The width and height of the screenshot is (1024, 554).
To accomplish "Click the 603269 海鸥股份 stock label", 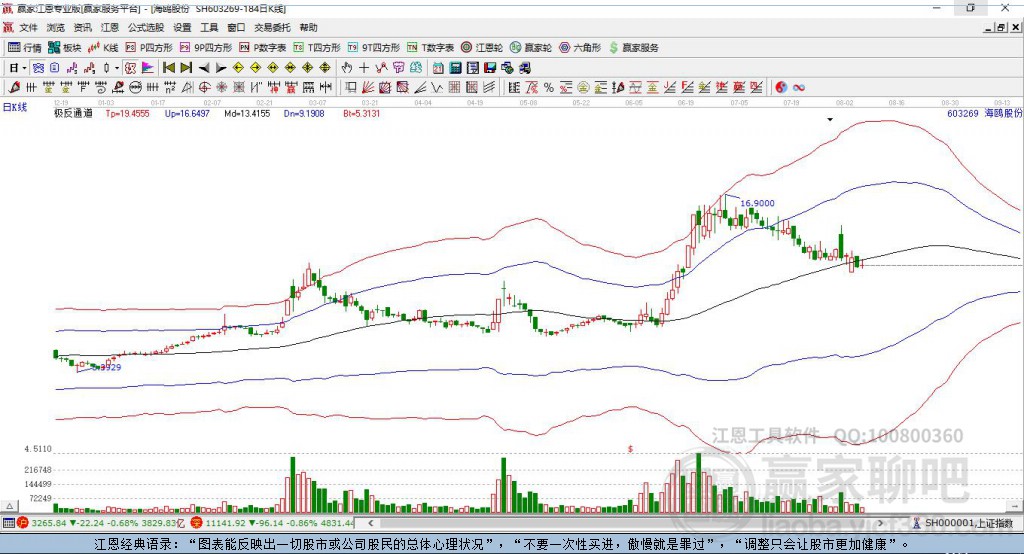I will (984, 113).
